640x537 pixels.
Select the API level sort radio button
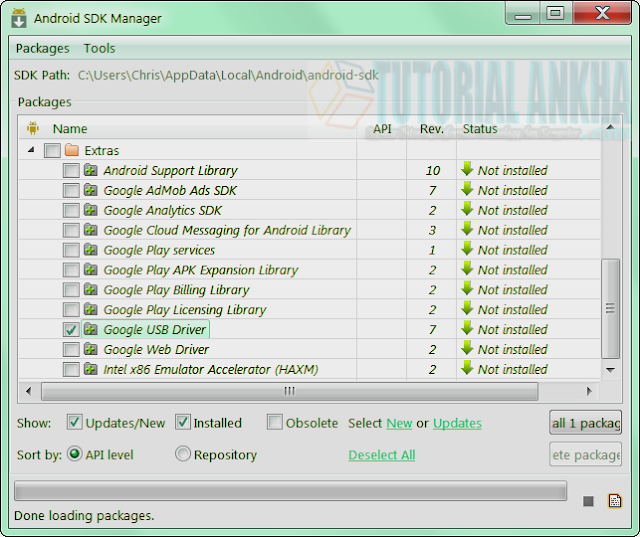(x=75, y=454)
